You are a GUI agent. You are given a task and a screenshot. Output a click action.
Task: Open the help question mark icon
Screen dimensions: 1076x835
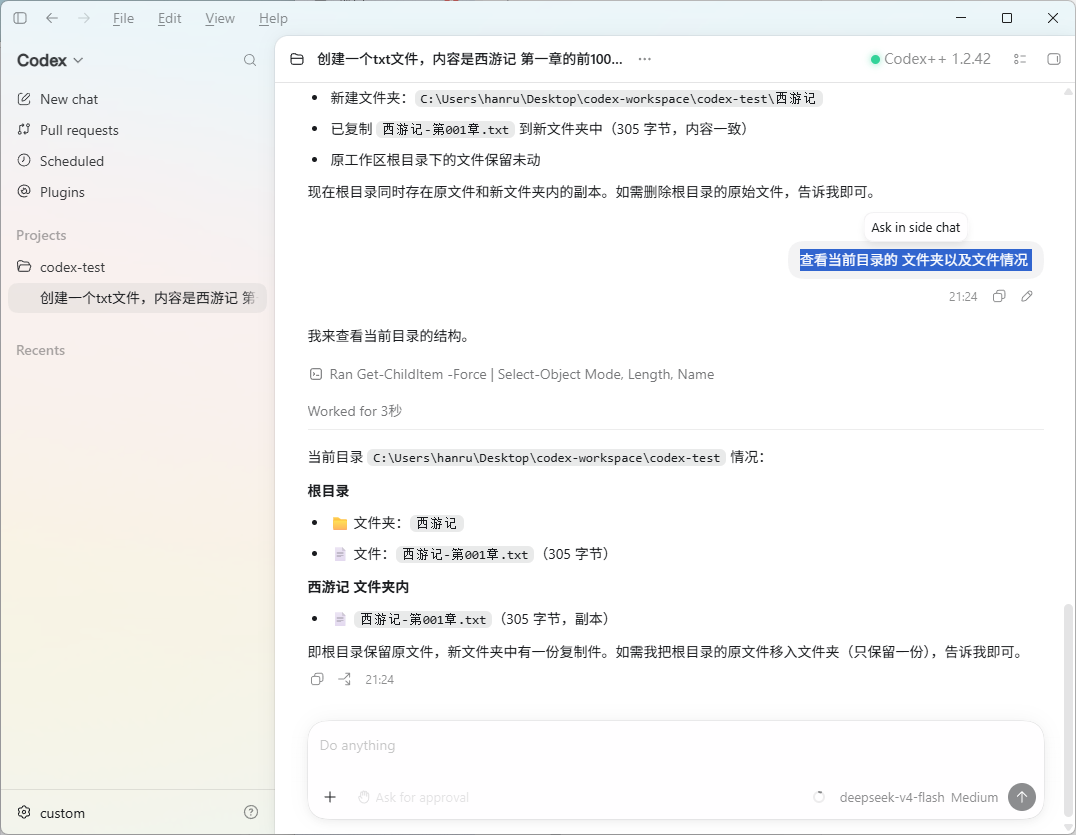(251, 812)
